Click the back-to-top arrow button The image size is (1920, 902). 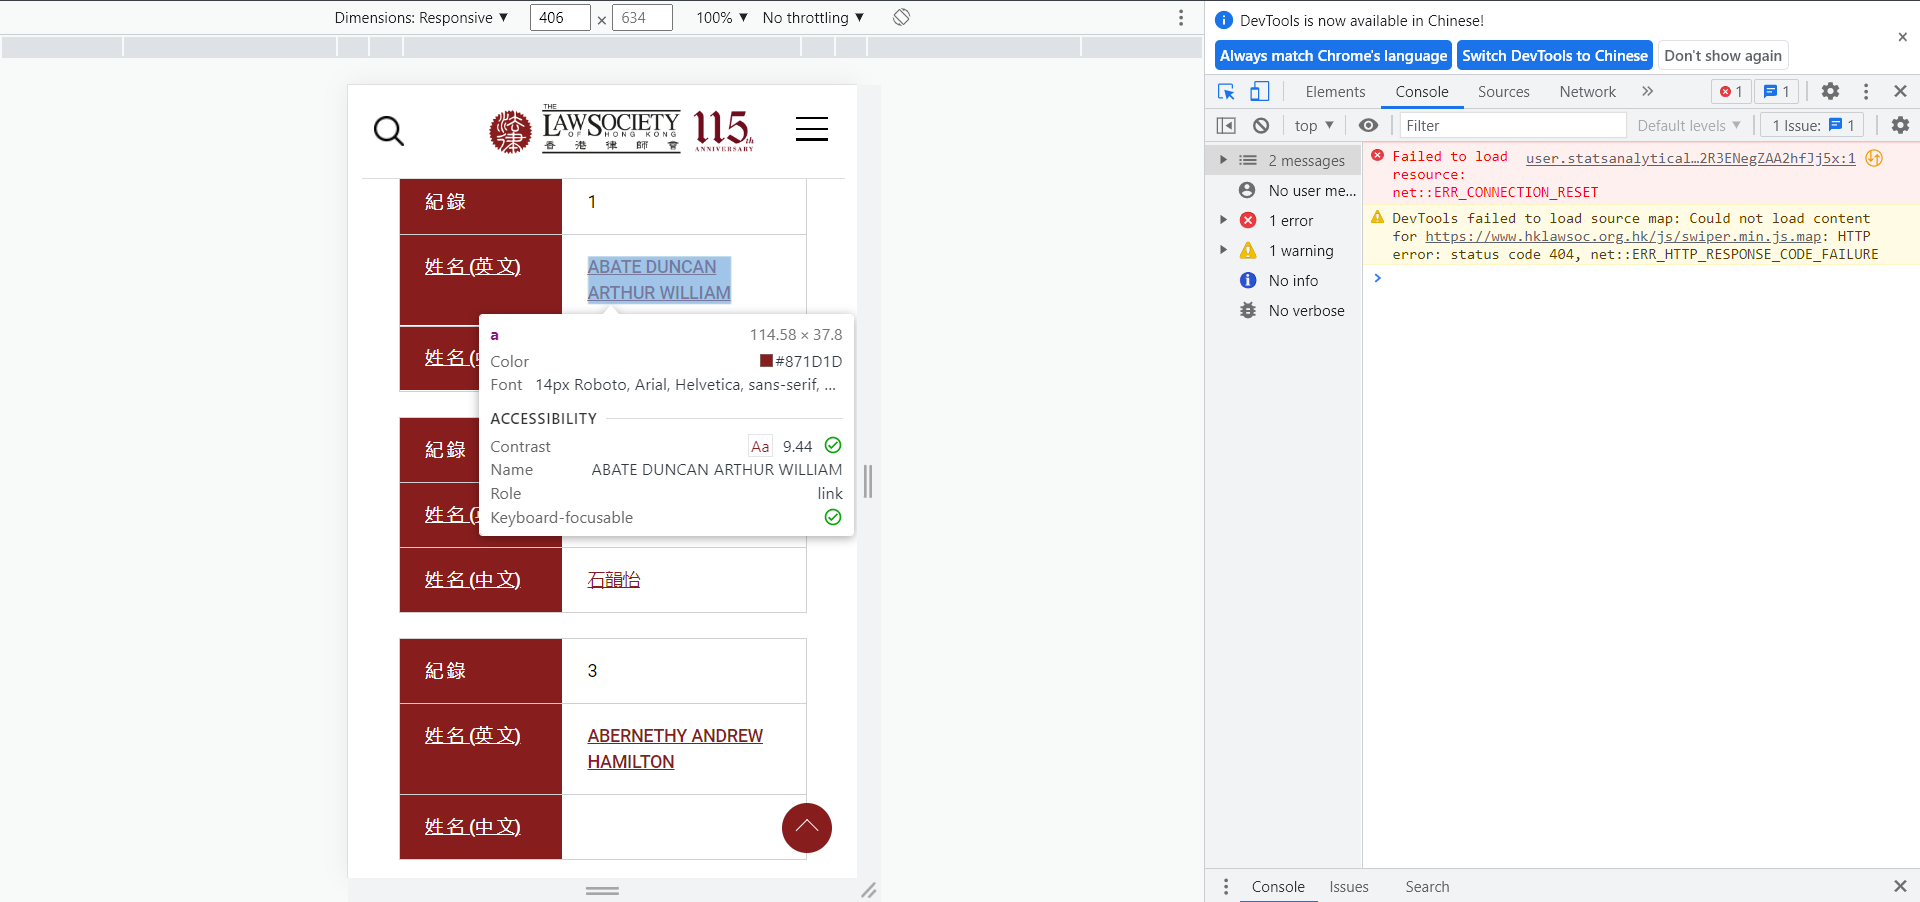(807, 828)
